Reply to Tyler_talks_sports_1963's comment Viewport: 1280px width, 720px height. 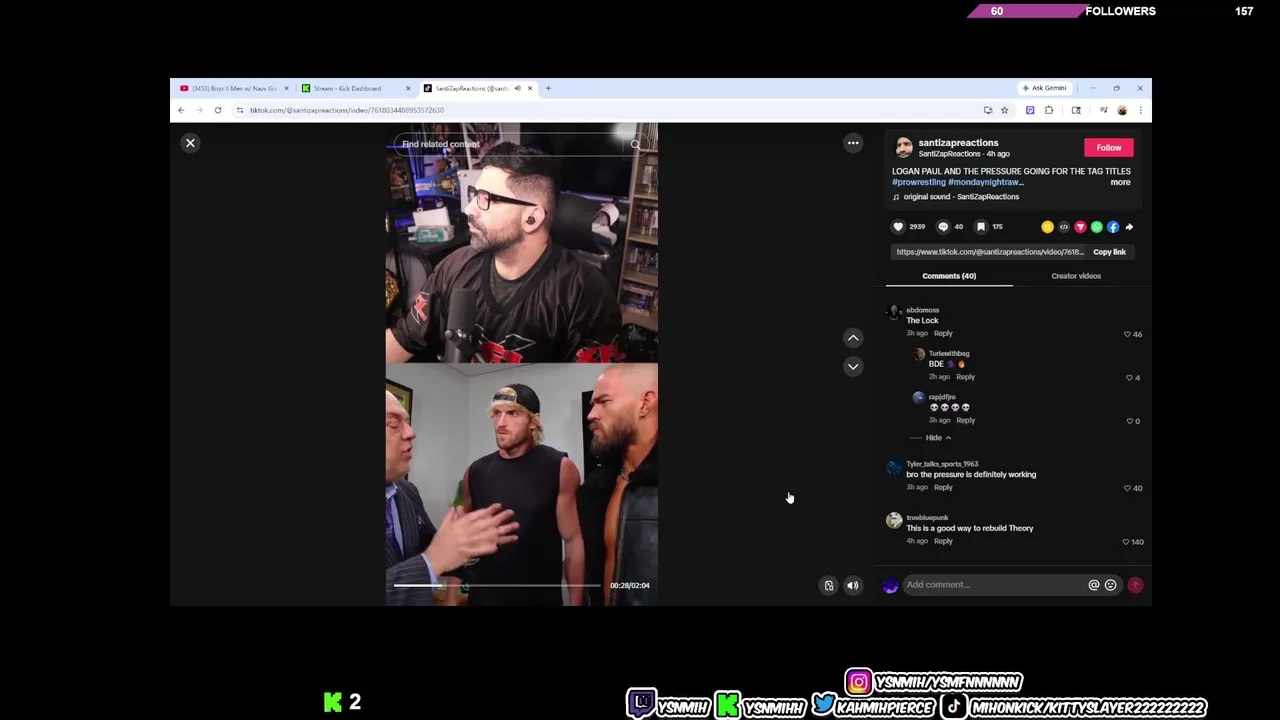click(x=943, y=487)
